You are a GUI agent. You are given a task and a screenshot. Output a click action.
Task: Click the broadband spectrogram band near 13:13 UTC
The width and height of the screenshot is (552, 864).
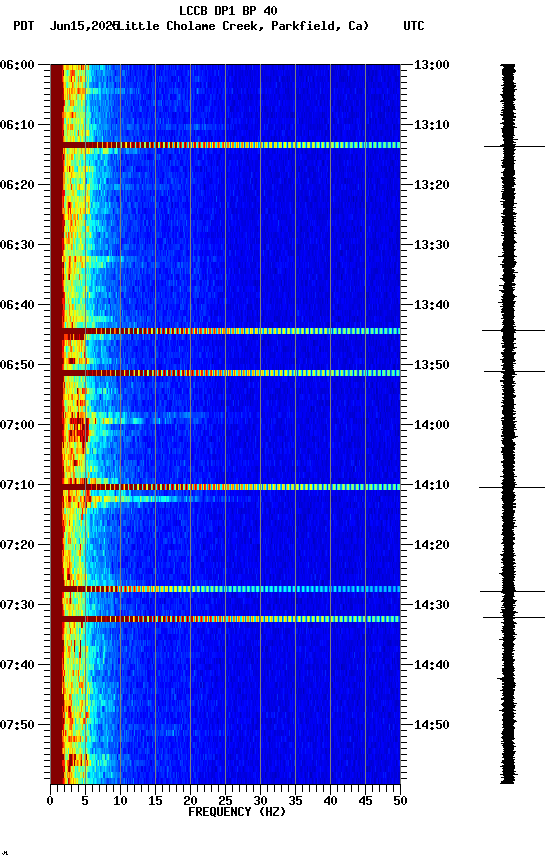(225, 145)
